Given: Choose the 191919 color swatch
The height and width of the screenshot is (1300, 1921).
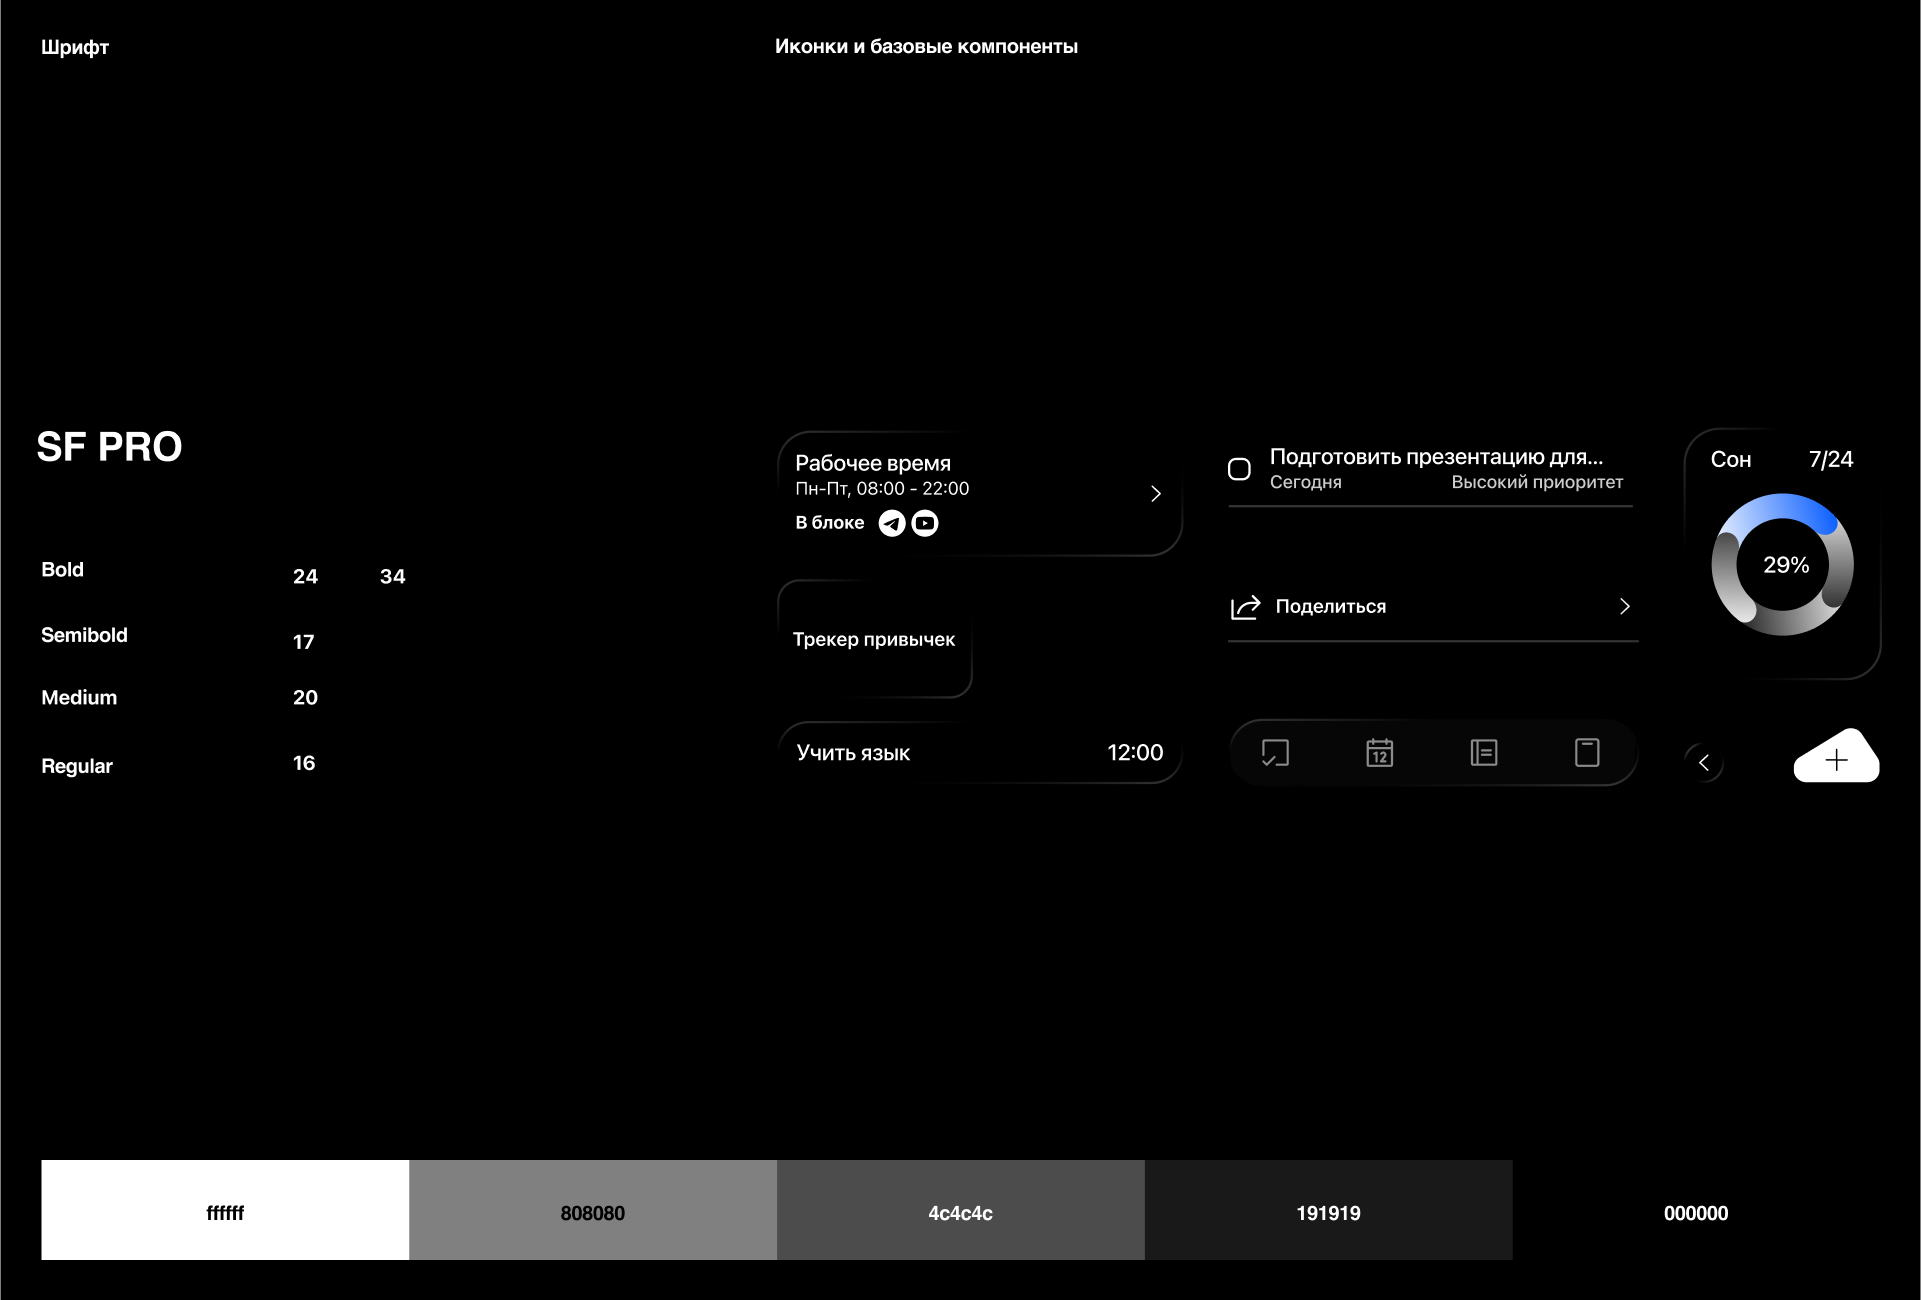Looking at the screenshot, I should pyautogui.click(x=1328, y=1210).
